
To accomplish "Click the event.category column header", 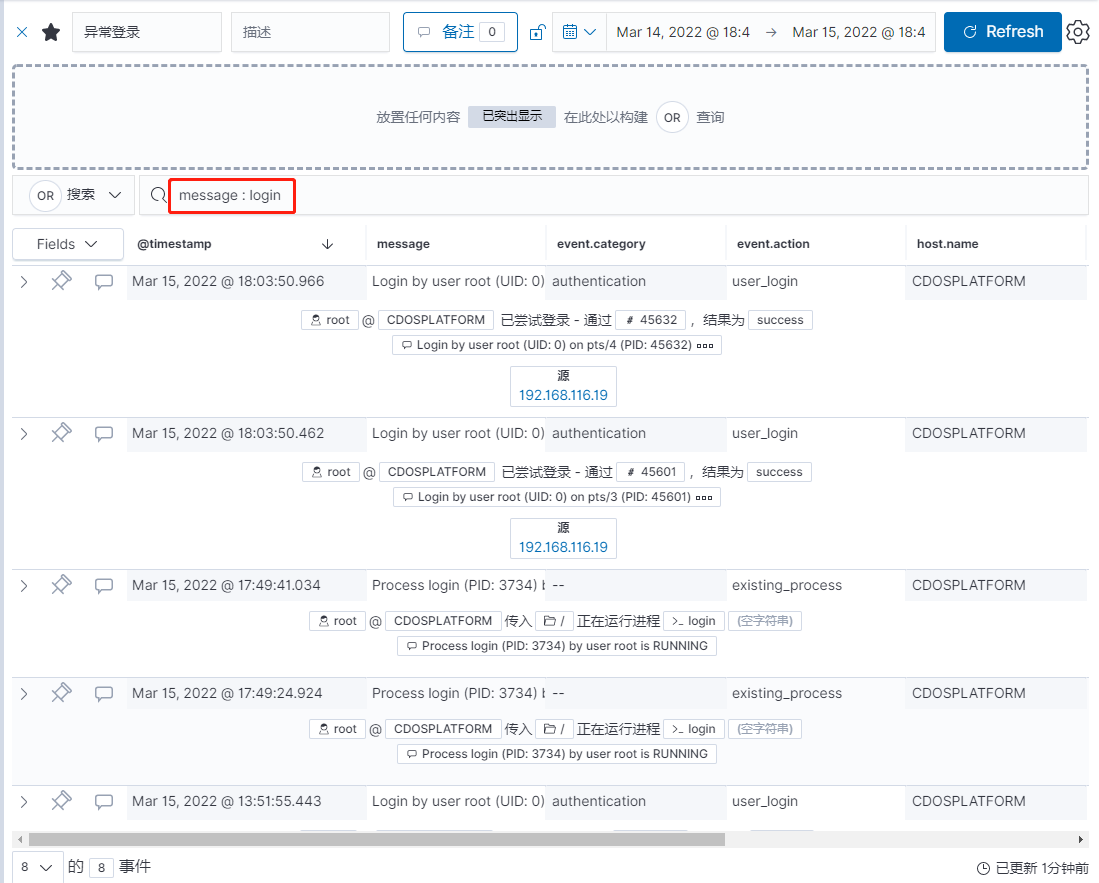I will pos(601,244).
